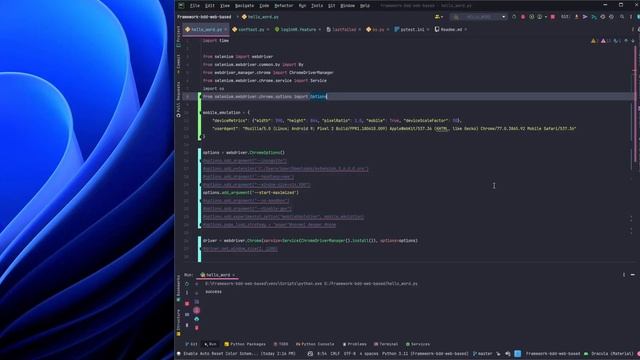Click hello_word.py breadcrumb in navigation bar
The image size is (640, 360).
point(260,17)
